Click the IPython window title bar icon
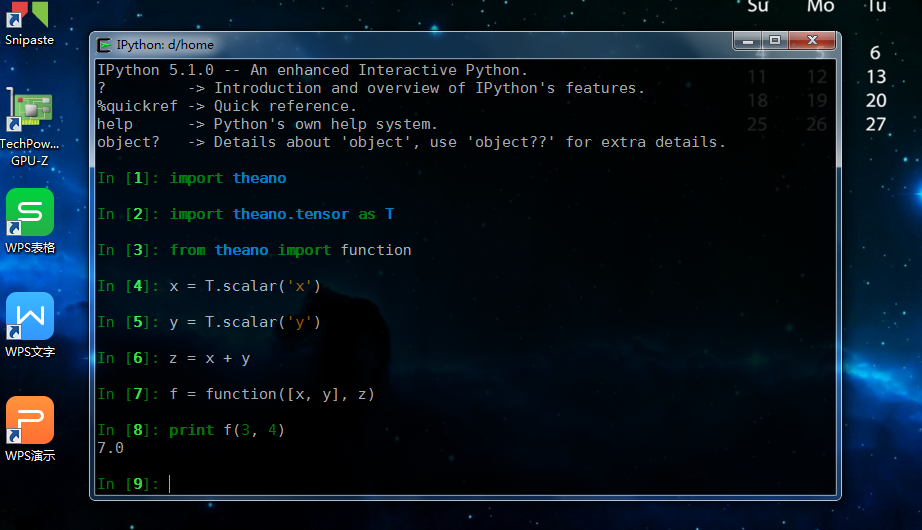Screen dimensions: 922x530 105,45
